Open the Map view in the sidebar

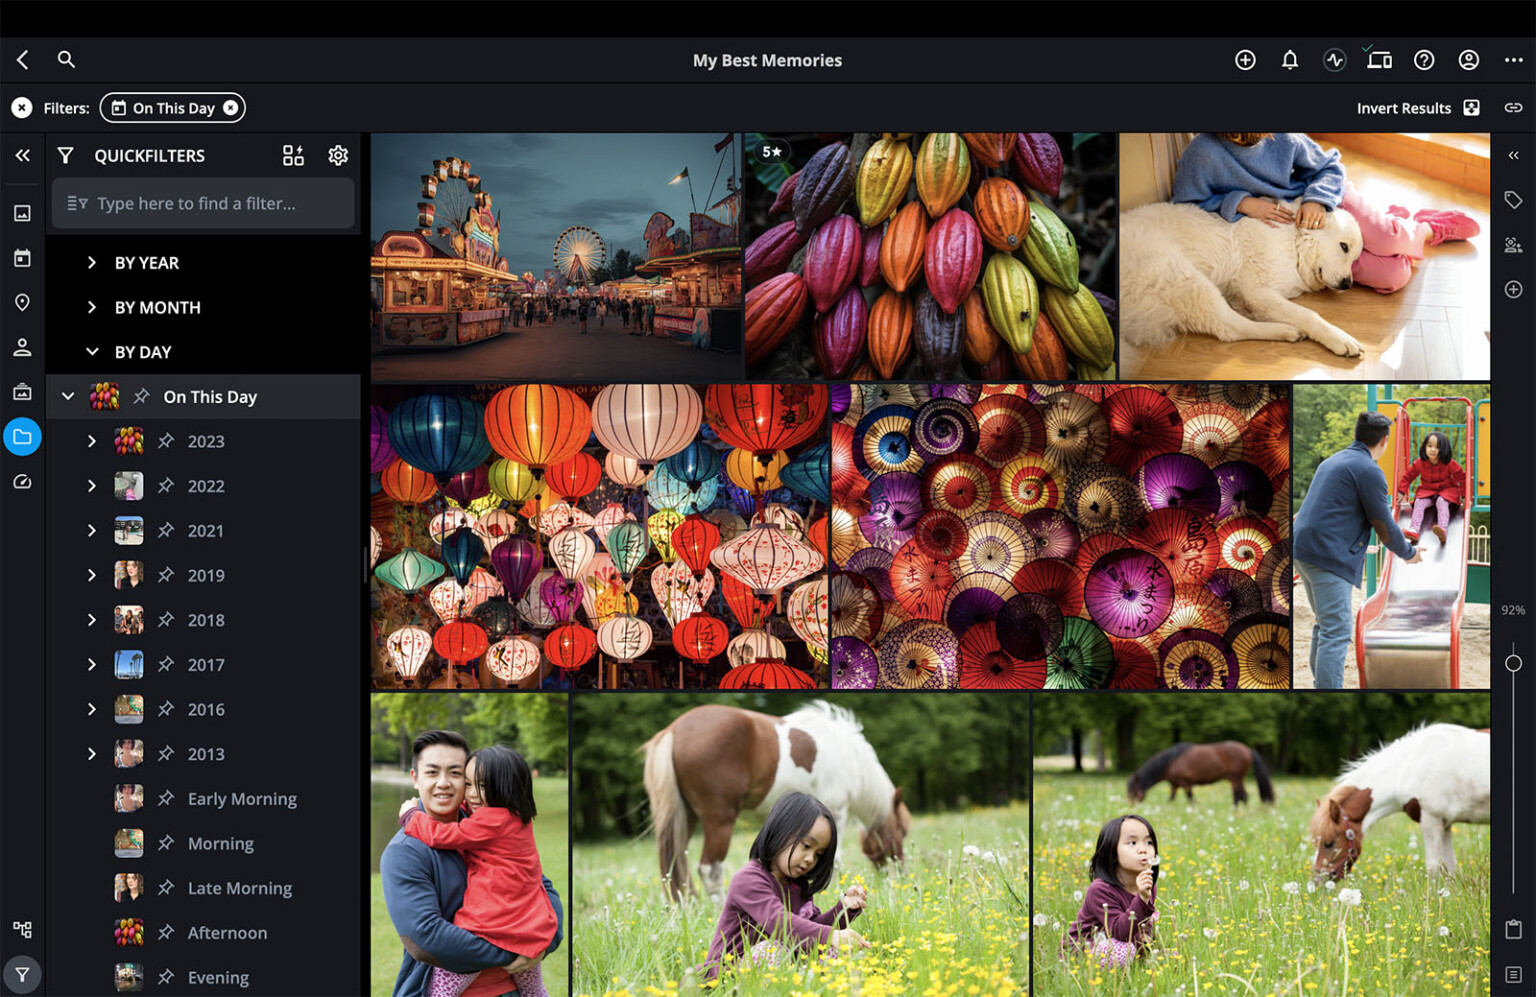pyautogui.click(x=22, y=302)
